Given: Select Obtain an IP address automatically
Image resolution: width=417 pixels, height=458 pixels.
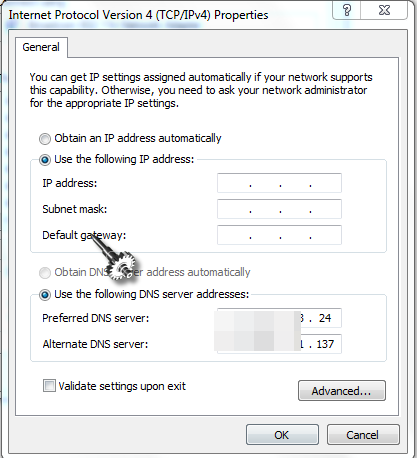Looking at the screenshot, I should (x=45, y=139).
